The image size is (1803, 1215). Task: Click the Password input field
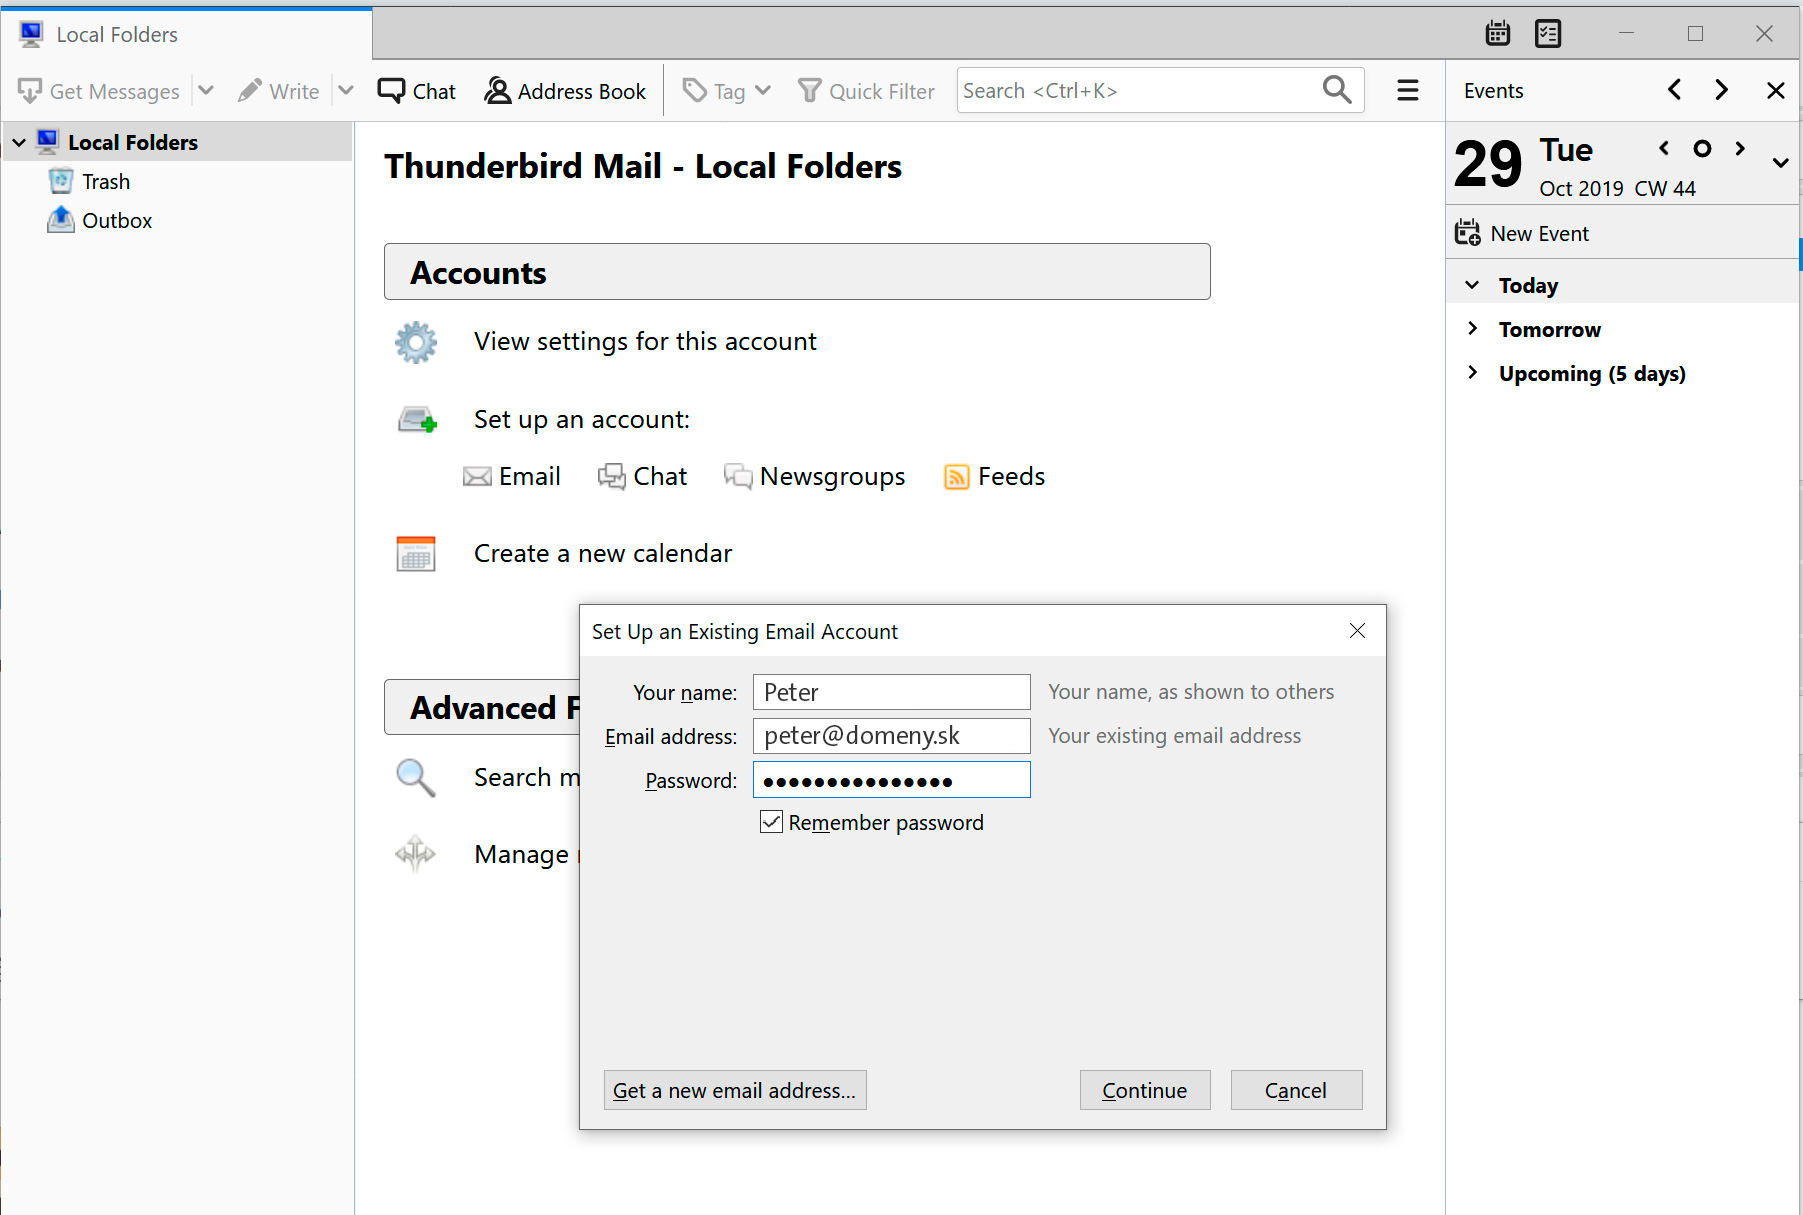[x=890, y=780]
